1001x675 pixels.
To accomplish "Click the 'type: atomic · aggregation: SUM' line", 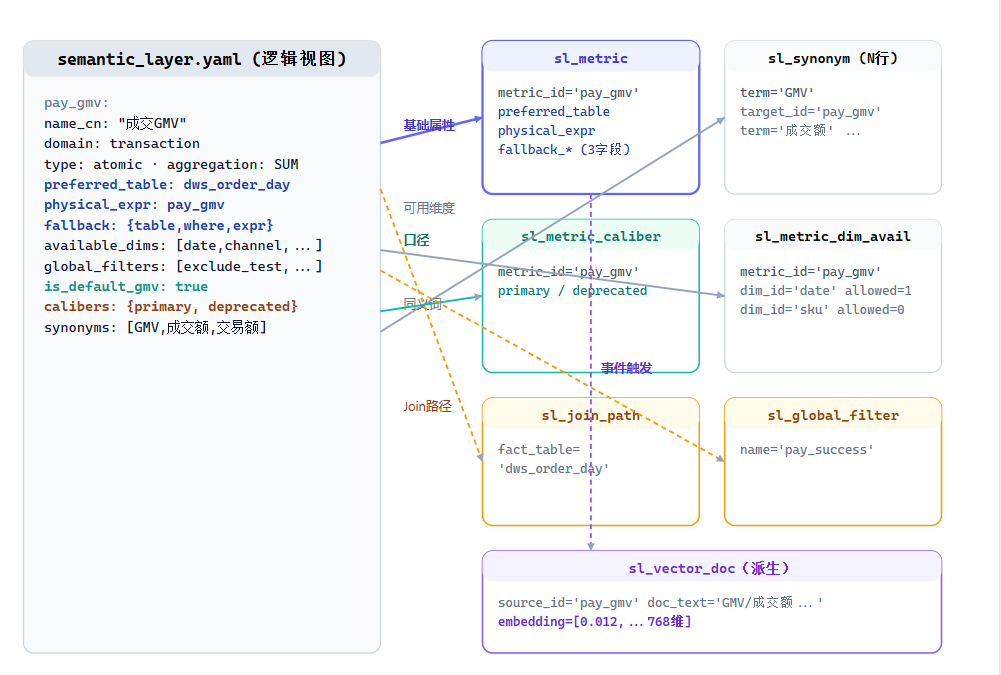I will point(171,164).
